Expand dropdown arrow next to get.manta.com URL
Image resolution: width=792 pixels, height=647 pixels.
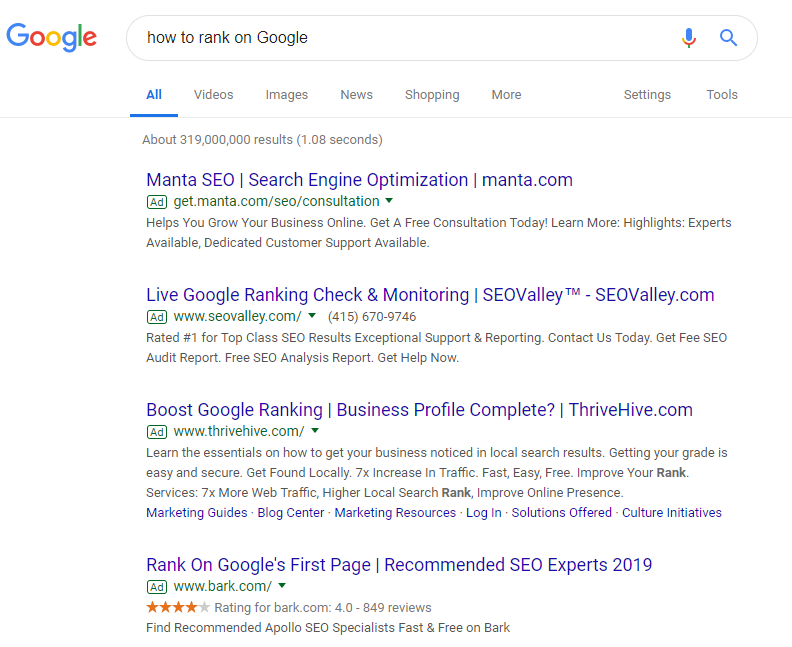tap(389, 201)
